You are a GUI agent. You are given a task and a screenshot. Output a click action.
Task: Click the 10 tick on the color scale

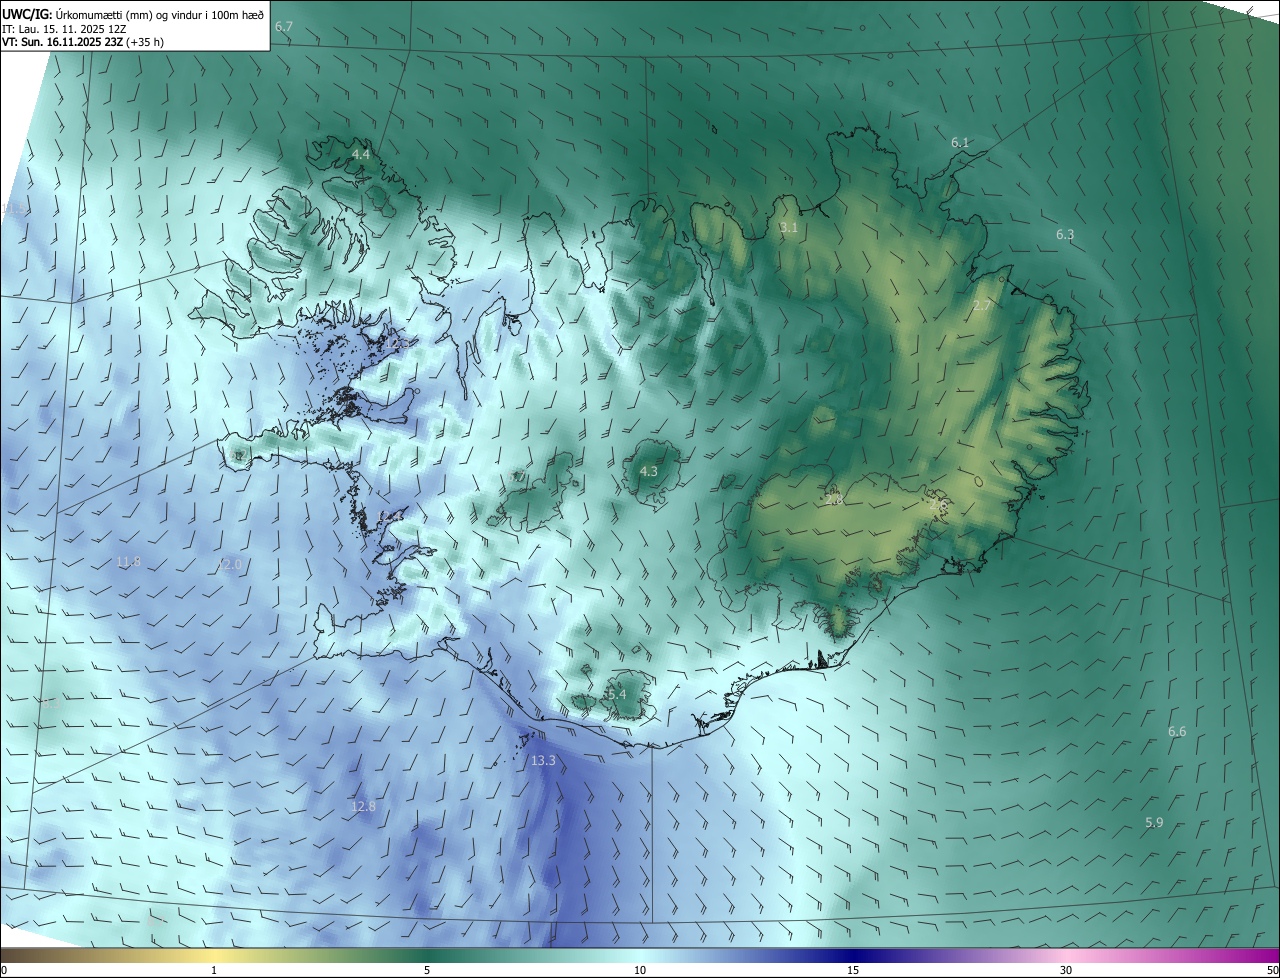click(640, 970)
